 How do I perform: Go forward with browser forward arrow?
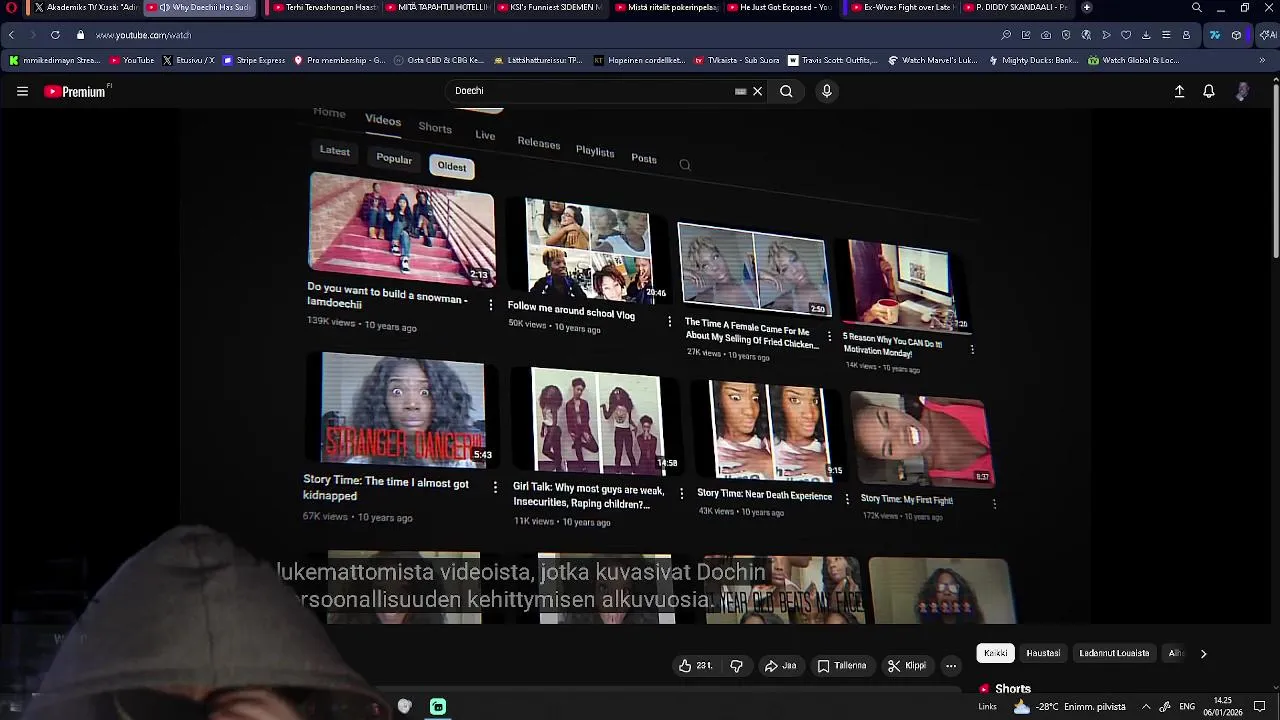[x=32, y=35]
